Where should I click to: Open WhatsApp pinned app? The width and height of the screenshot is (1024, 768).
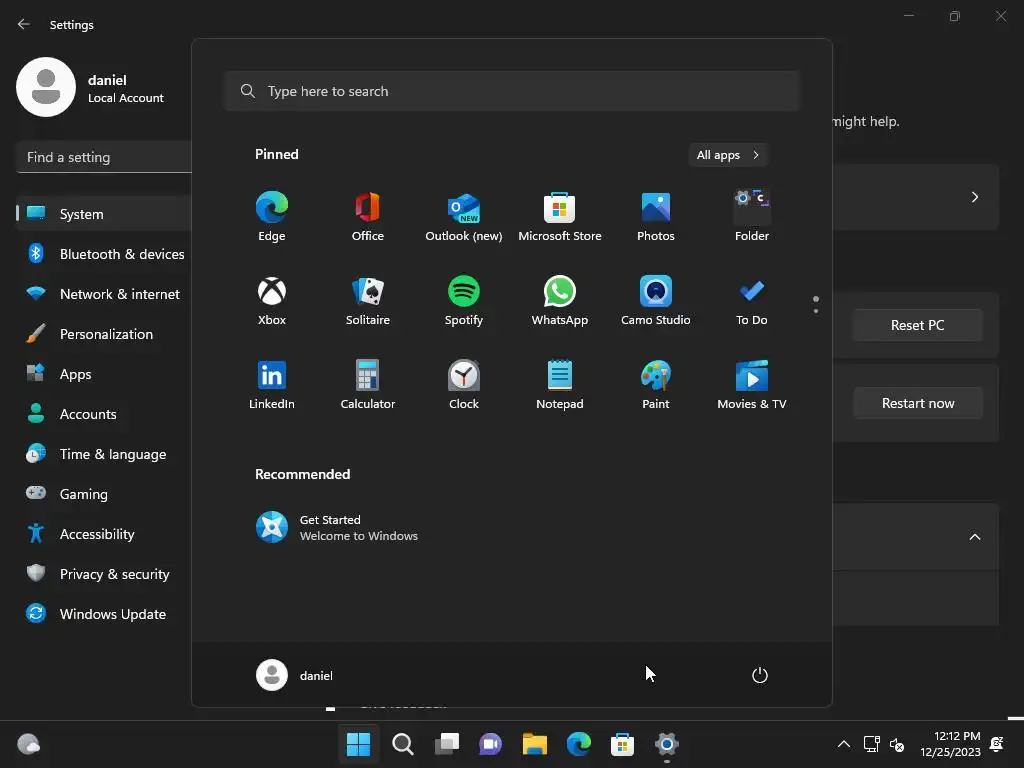pos(560,301)
